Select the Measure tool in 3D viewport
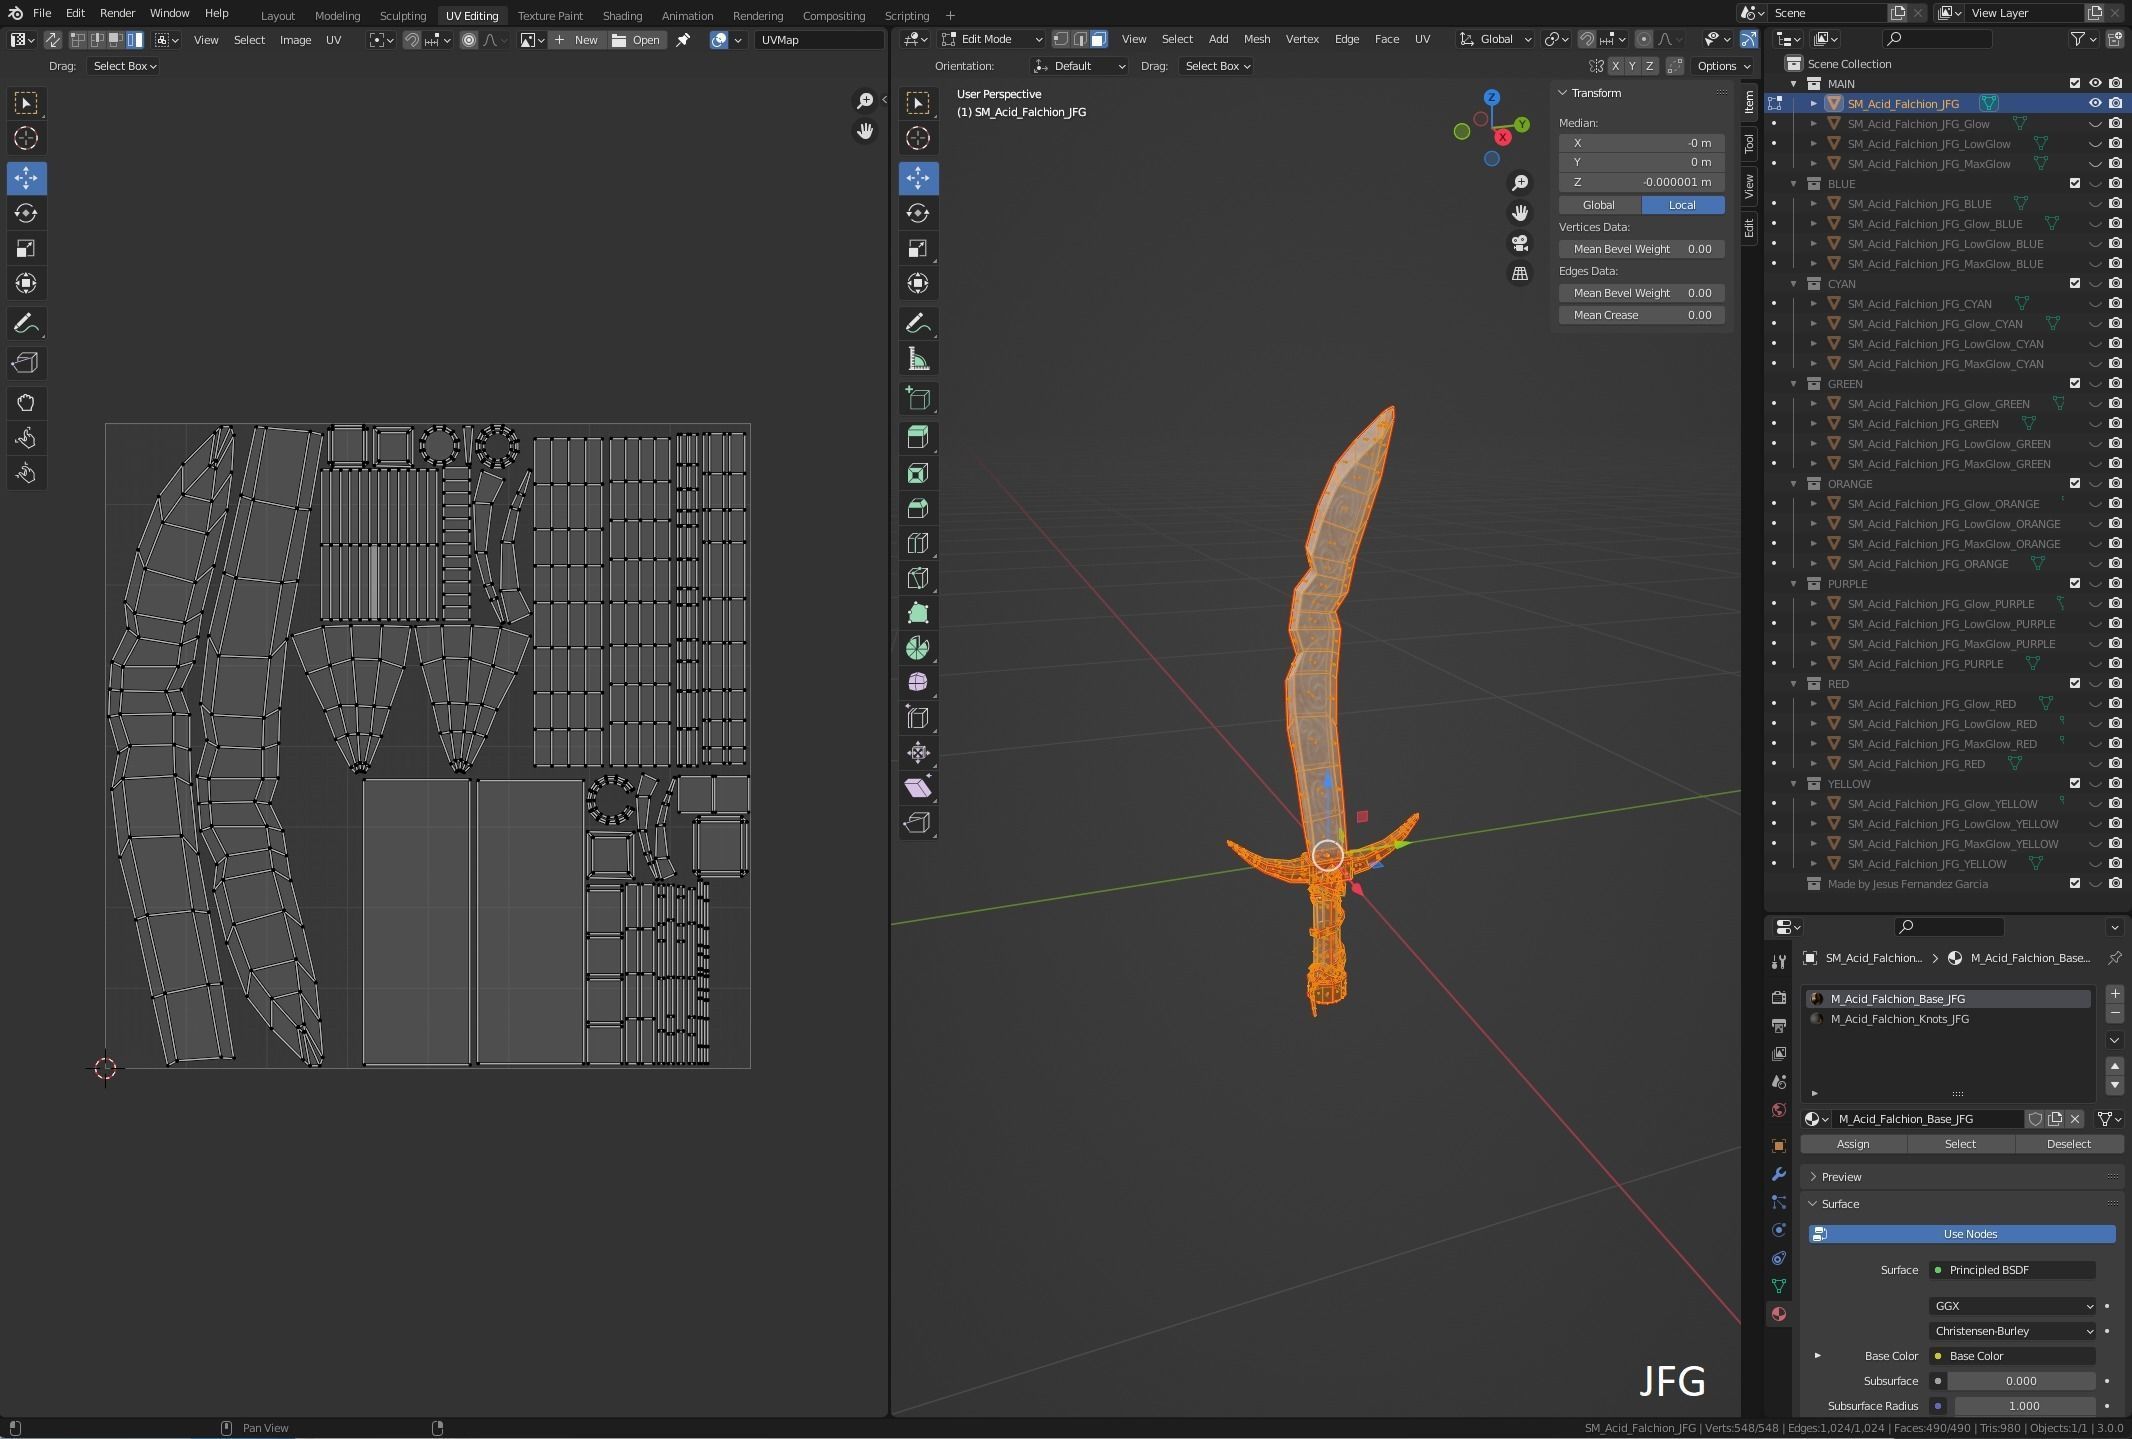Image resolution: width=2132 pixels, height=1439 pixels. point(918,359)
